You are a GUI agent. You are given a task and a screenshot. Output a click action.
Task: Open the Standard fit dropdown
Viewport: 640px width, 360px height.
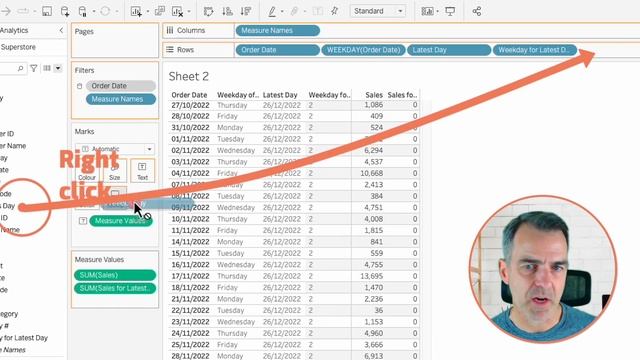[x=378, y=11]
